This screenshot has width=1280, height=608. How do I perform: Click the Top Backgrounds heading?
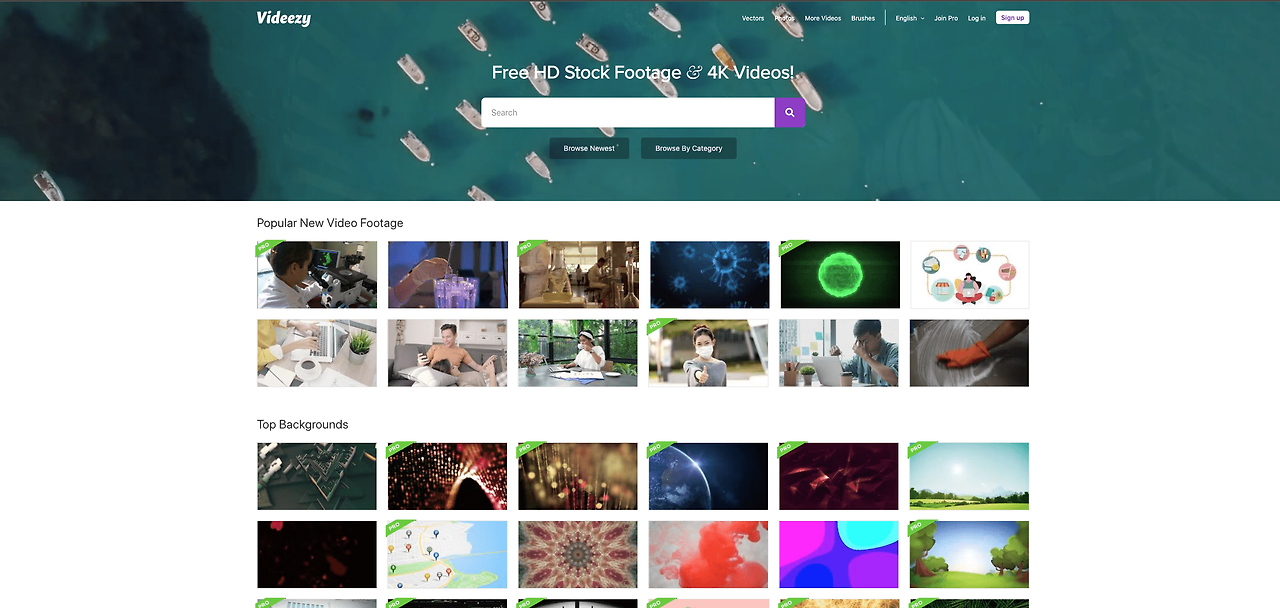[x=303, y=425]
